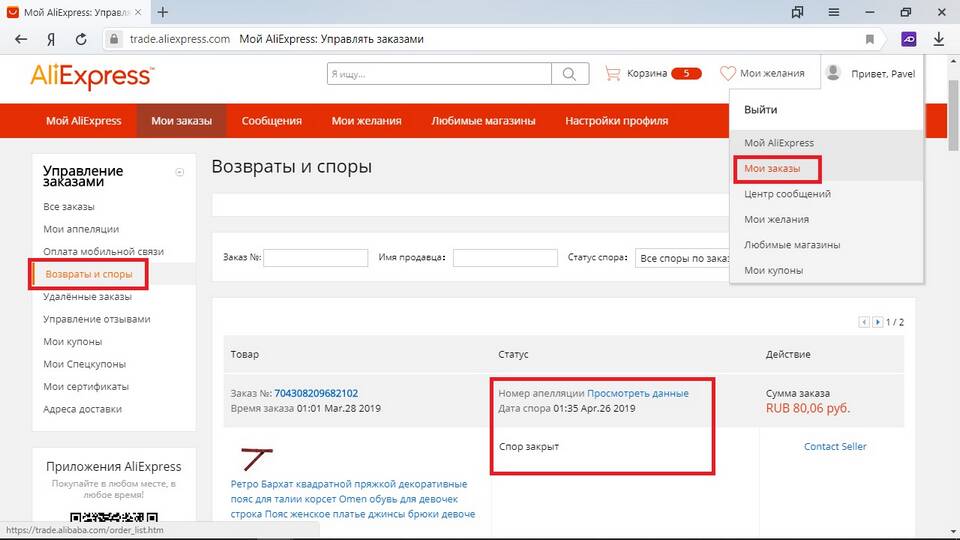Go to next page of disputes

[x=878, y=322]
